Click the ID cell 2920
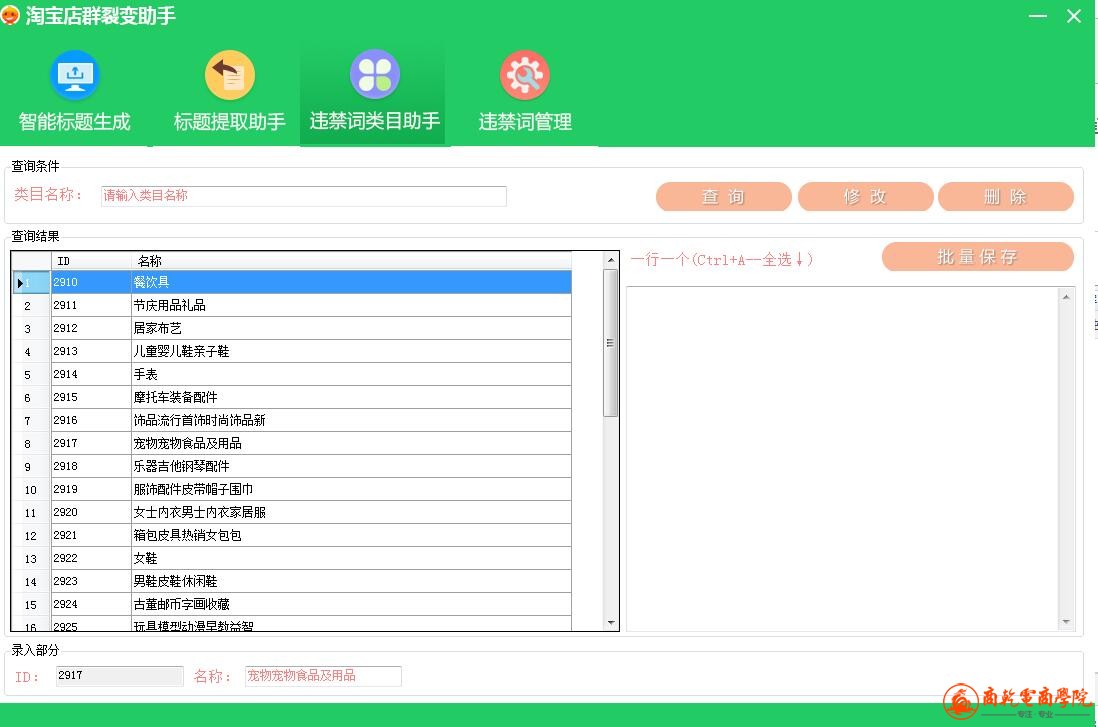1098x727 pixels. click(x=91, y=513)
